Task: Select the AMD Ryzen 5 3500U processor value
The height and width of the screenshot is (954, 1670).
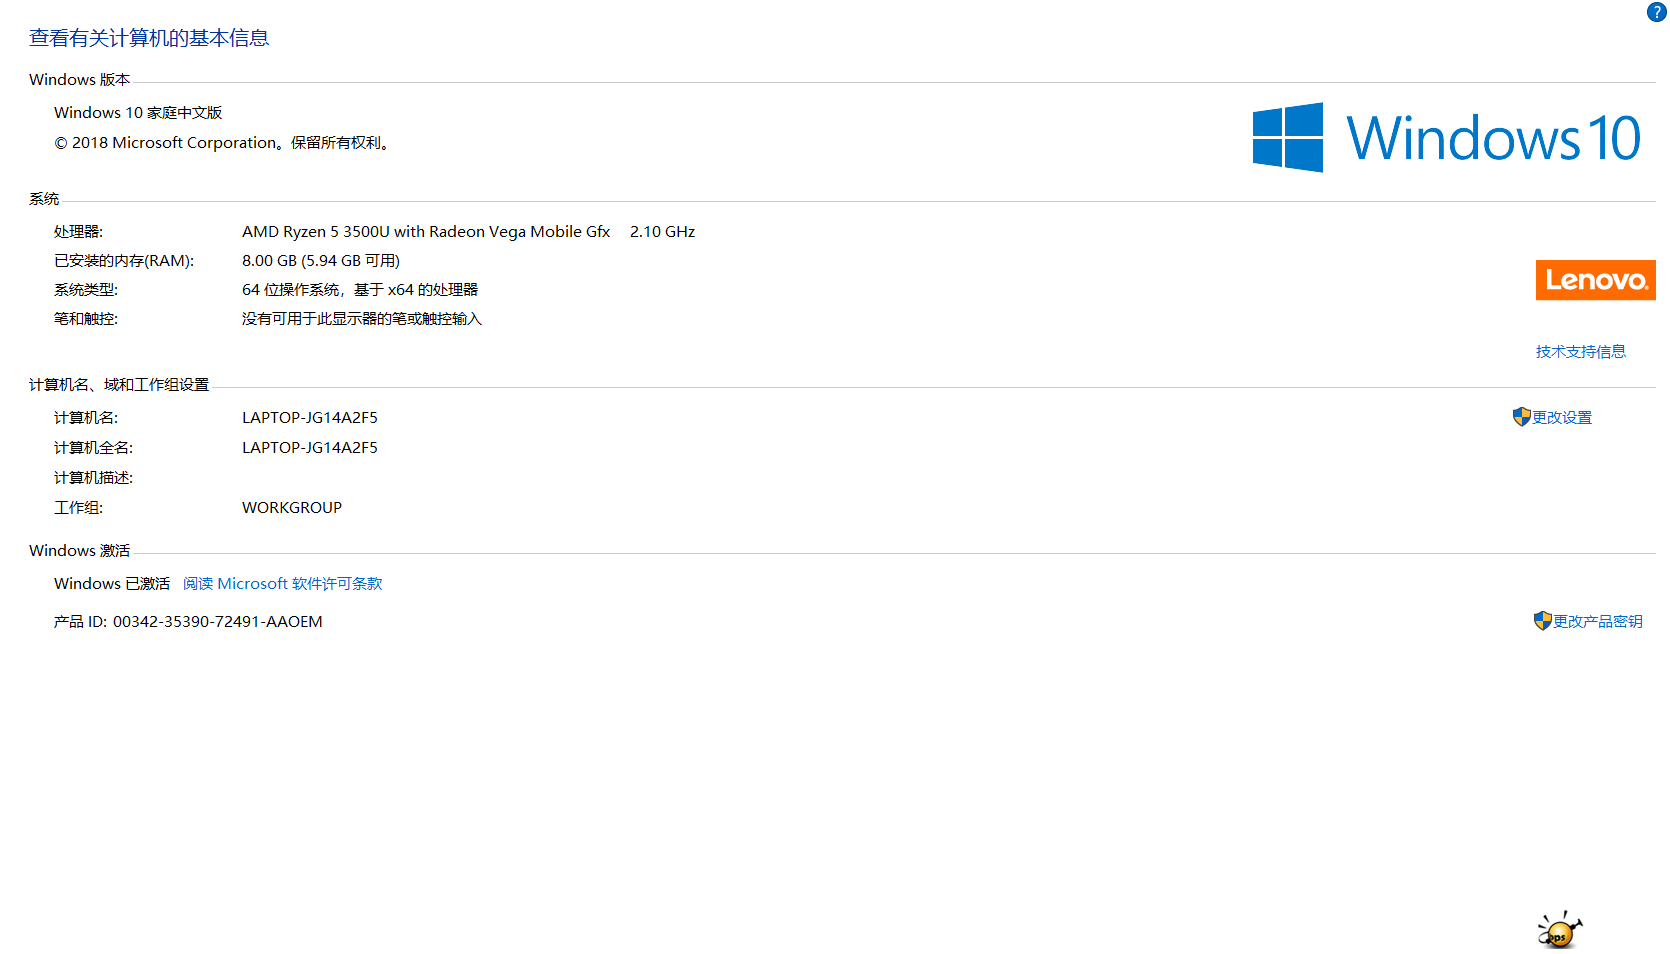Action: 426,231
